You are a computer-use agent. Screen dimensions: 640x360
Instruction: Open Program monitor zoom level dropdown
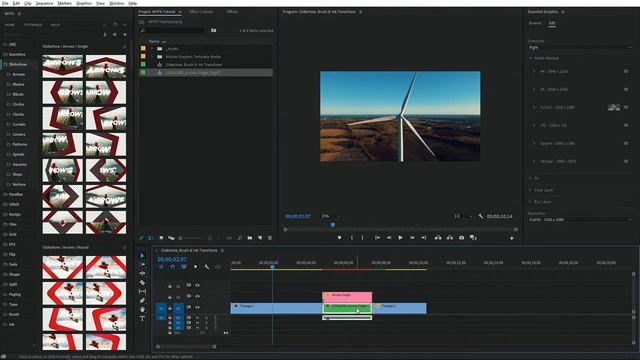pyautogui.click(x=331, y=216)
